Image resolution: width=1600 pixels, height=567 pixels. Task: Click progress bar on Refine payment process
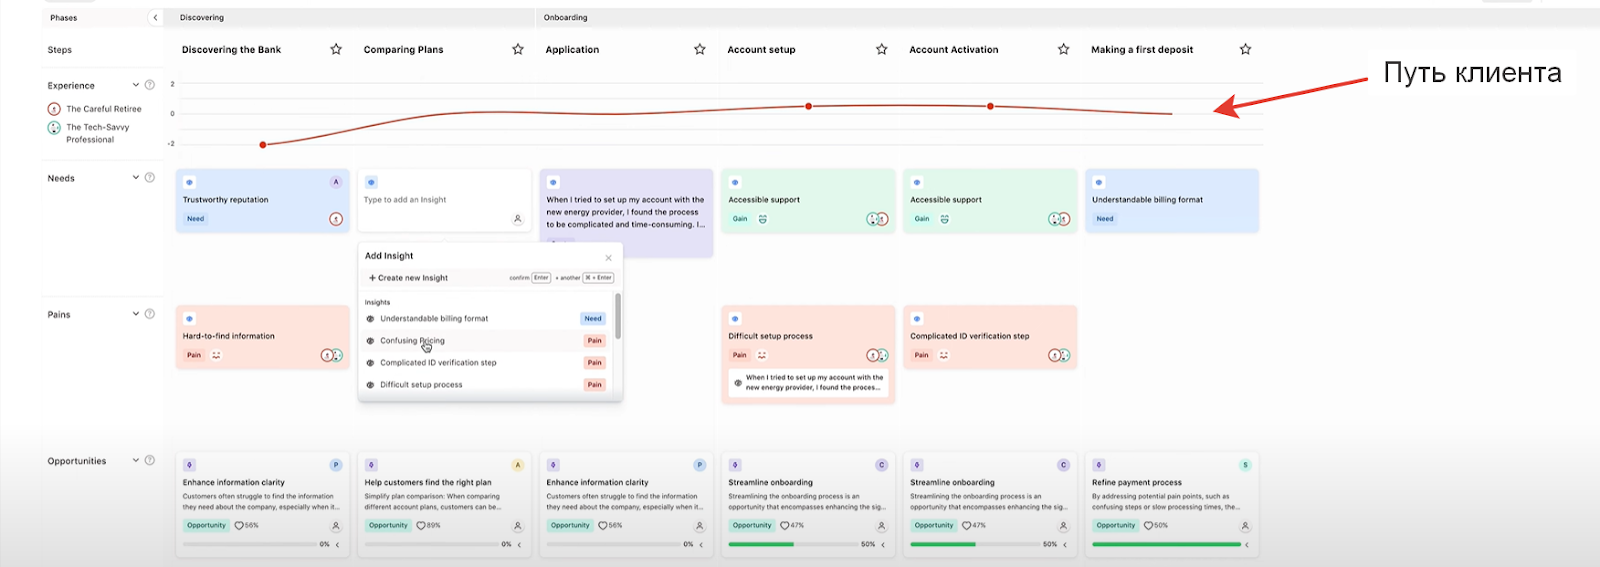[x=1166, y=545]
